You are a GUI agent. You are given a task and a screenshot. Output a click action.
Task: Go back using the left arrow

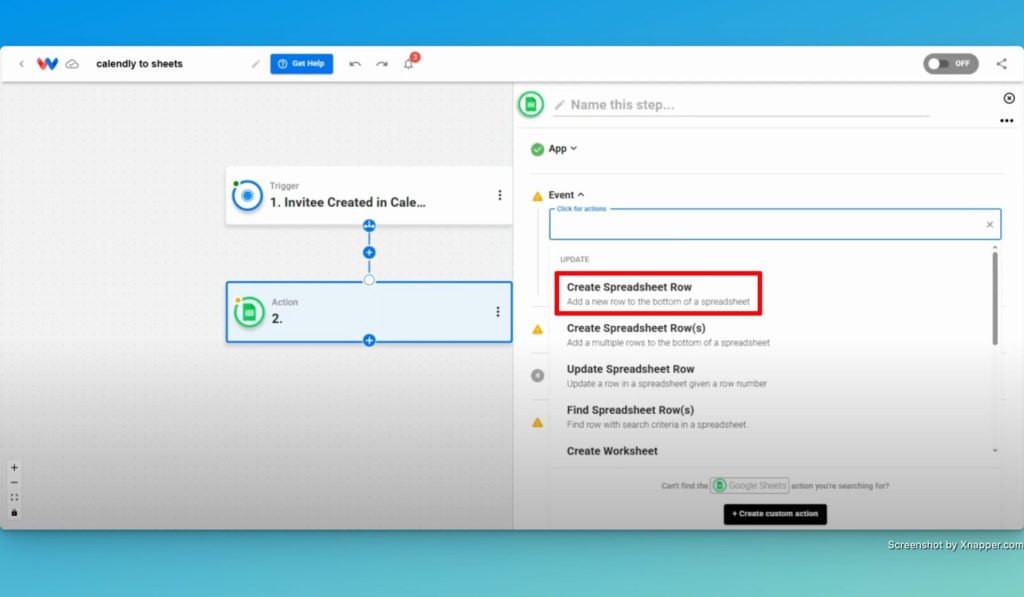22,63
